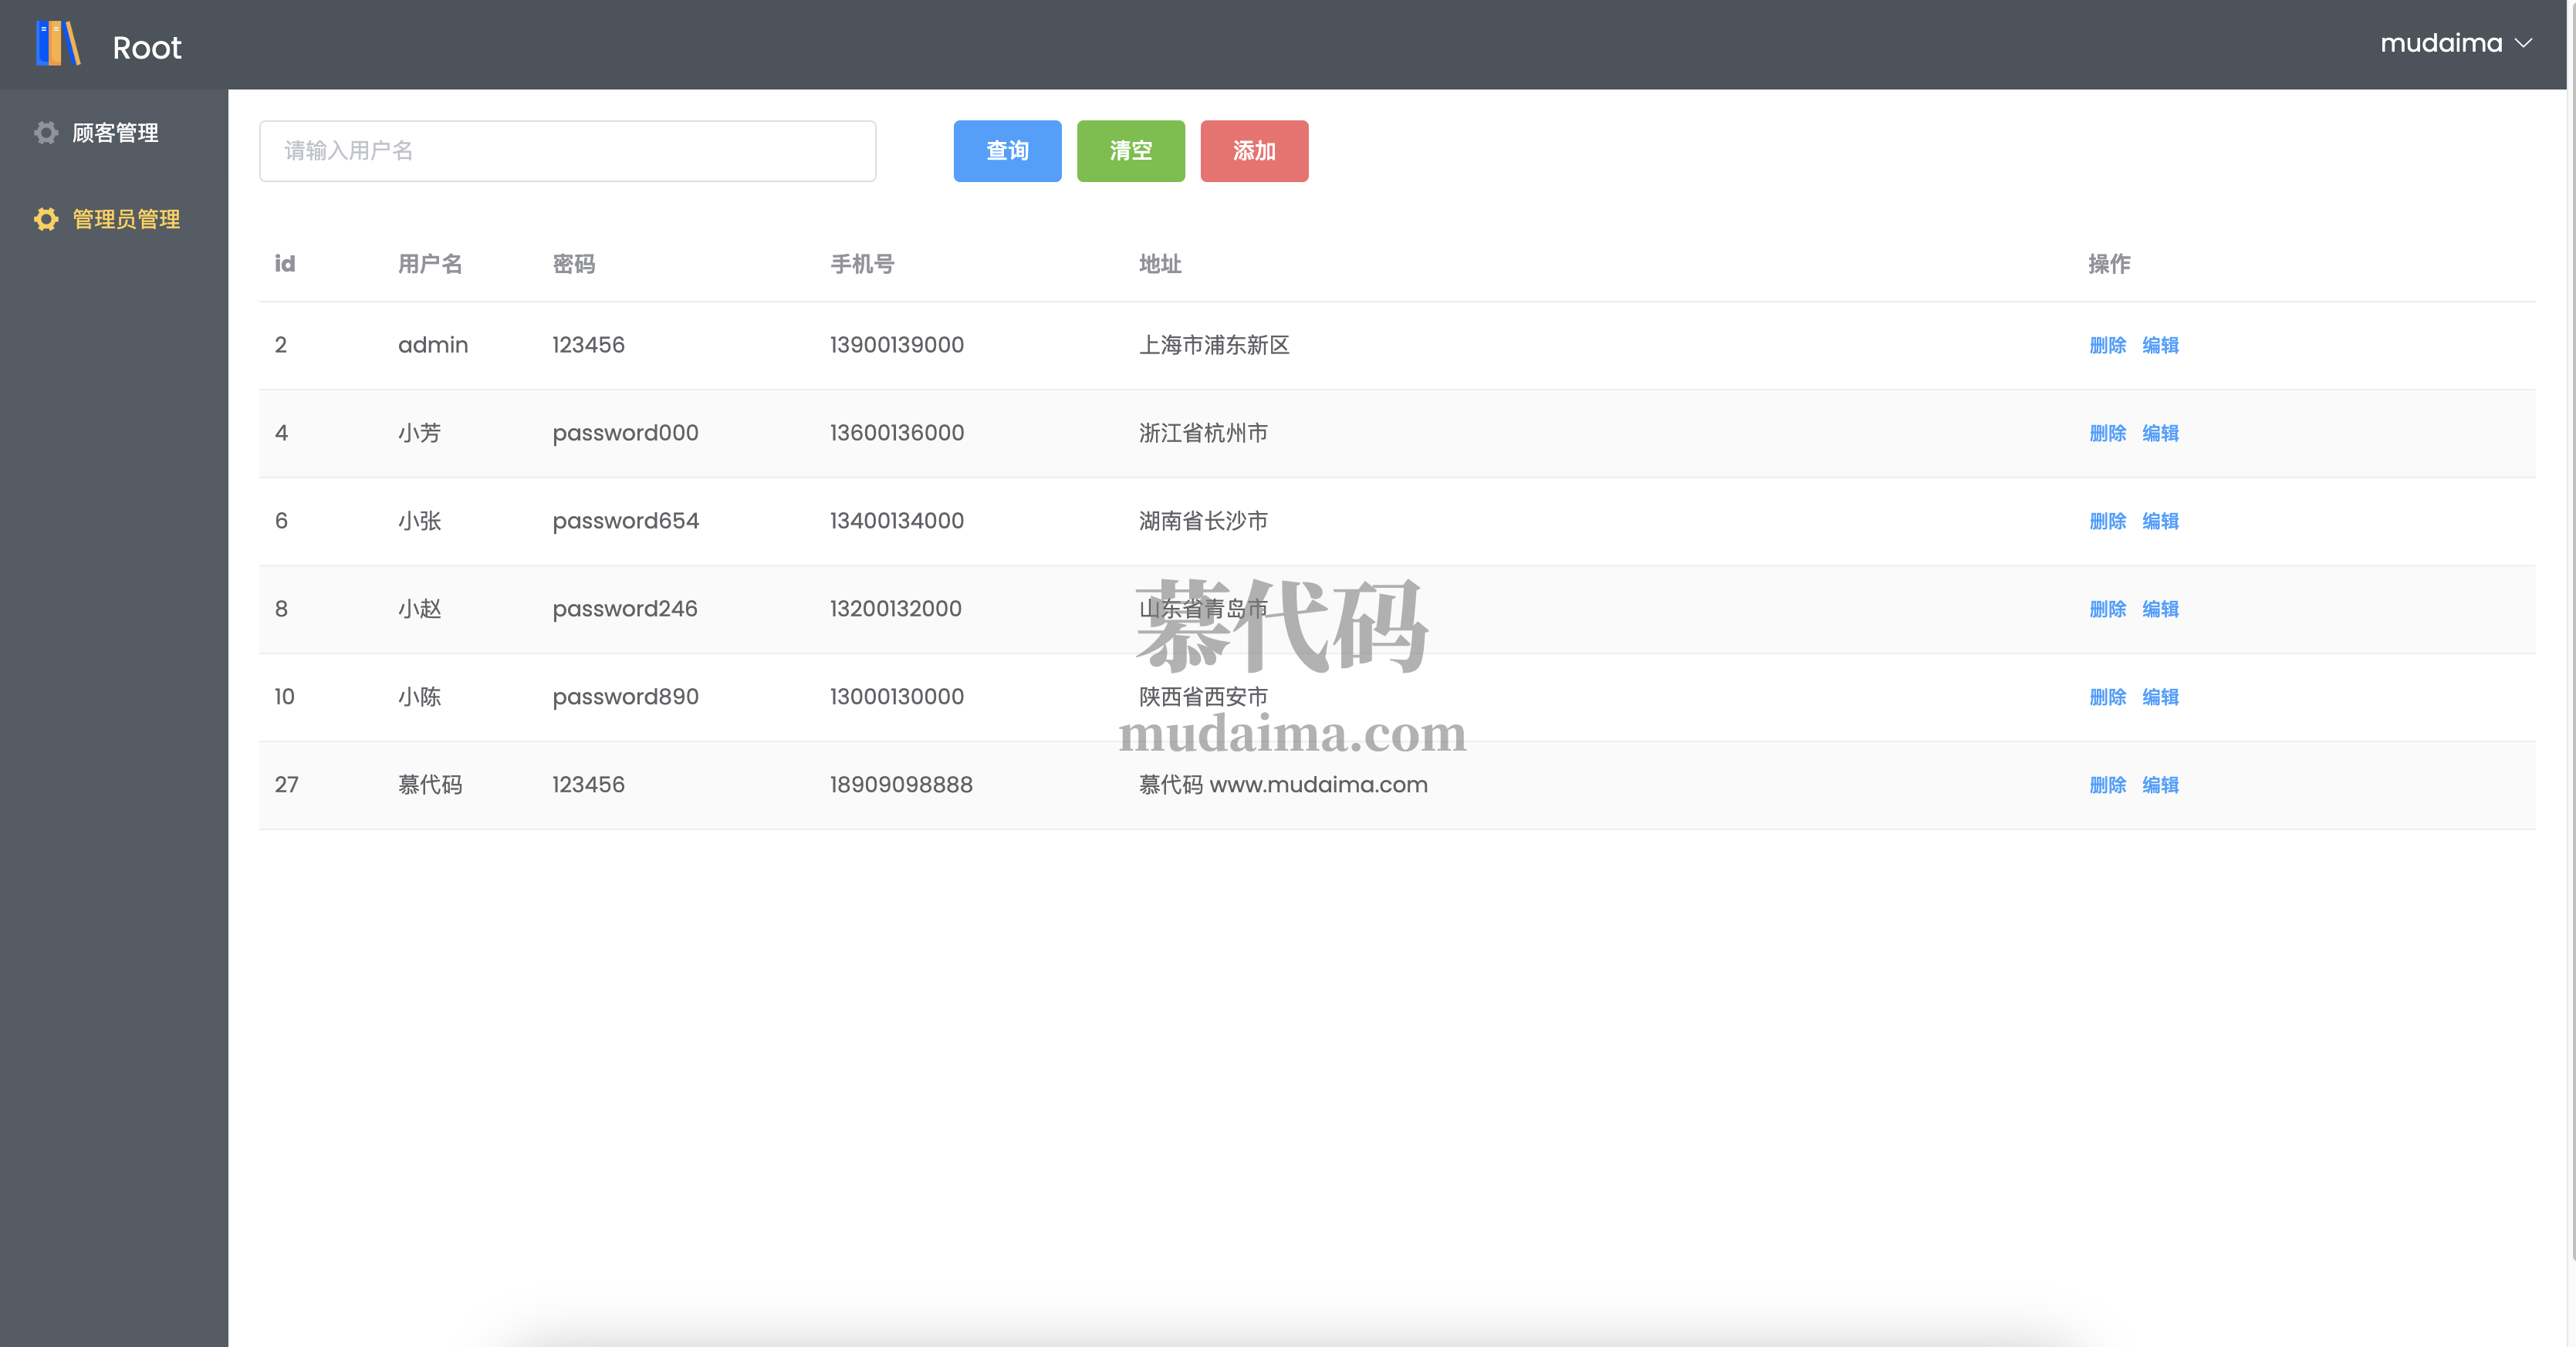This screenshot has width=2576, height=1347.
Task: Click the blue 查询 button
Action: coord(1007,151)
